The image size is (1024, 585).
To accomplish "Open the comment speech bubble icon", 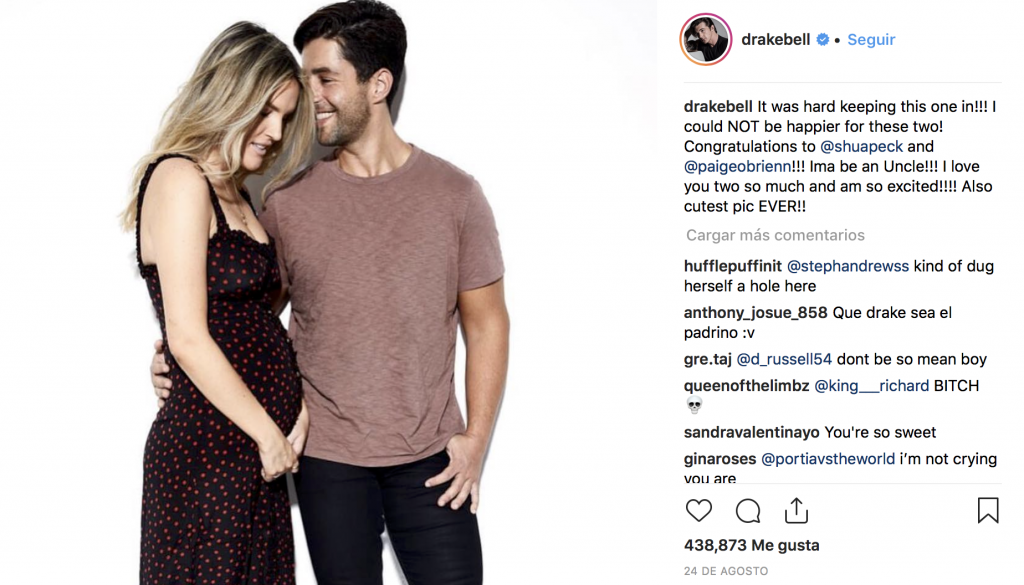I will (748, 511).
